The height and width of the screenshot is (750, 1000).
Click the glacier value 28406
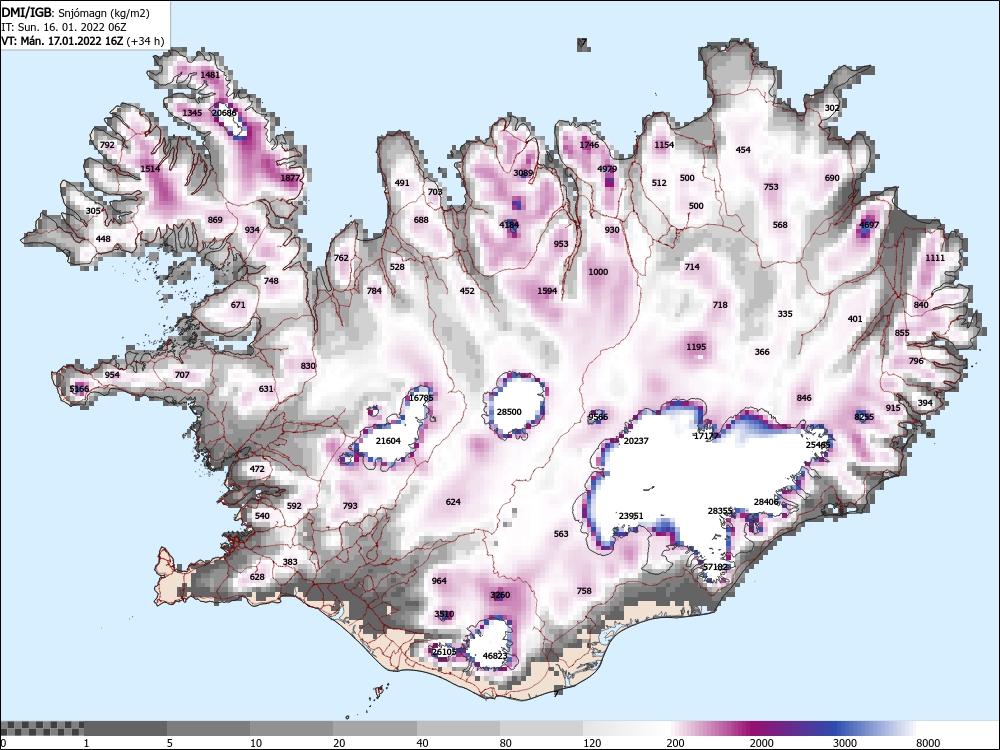766,502
